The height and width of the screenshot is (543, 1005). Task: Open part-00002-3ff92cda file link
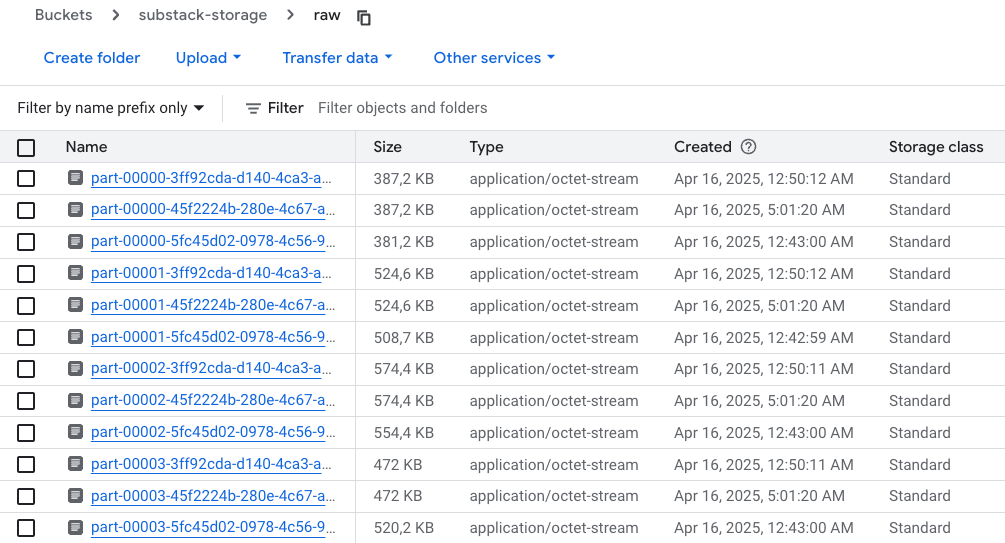tap(211, 369)
